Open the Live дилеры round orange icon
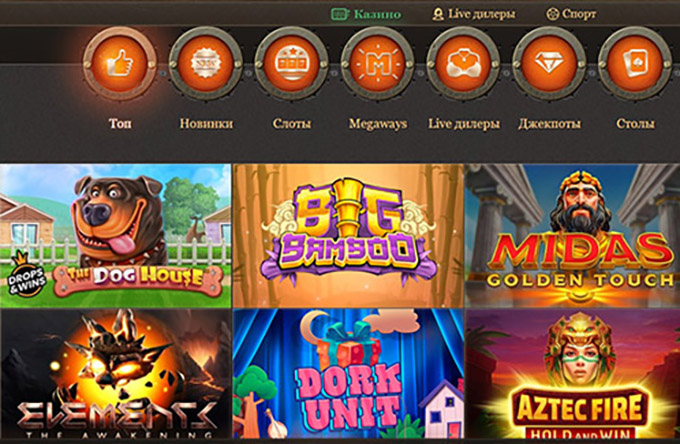Image resolution: width=680 pixels, height=444 pixels. coord(463,63)
